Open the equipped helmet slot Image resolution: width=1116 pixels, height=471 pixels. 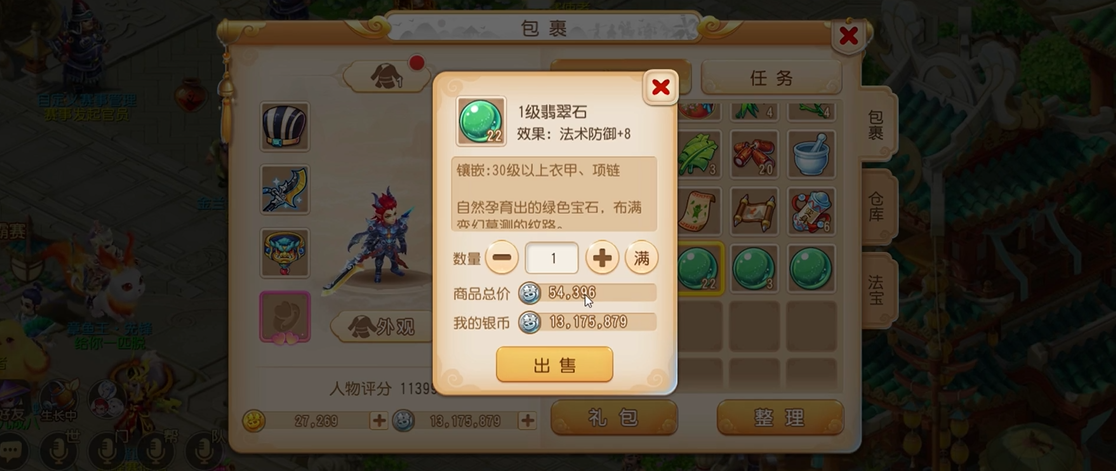pos(285,127)
